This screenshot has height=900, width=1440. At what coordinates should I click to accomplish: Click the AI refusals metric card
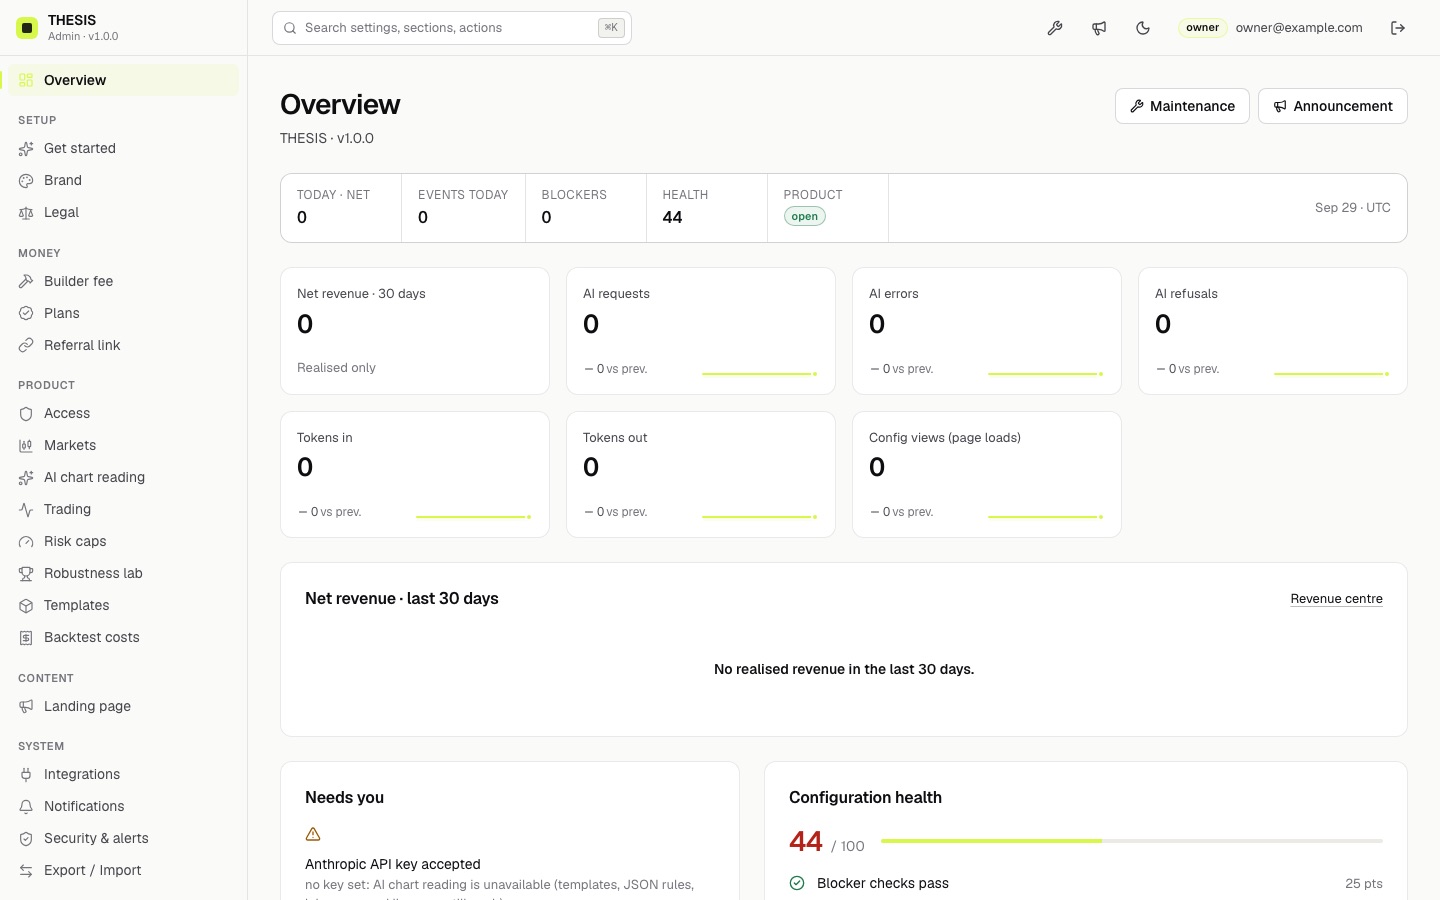coord(1273,331)
